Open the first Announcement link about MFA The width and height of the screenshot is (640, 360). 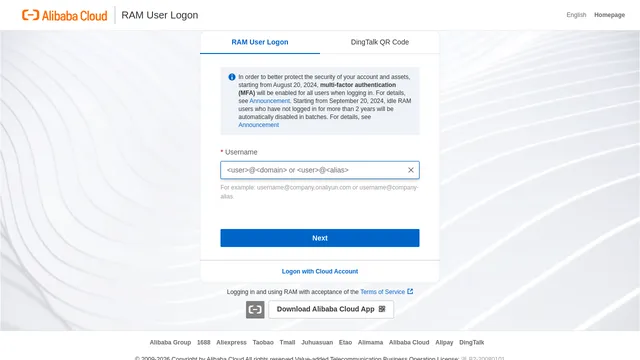269,101
